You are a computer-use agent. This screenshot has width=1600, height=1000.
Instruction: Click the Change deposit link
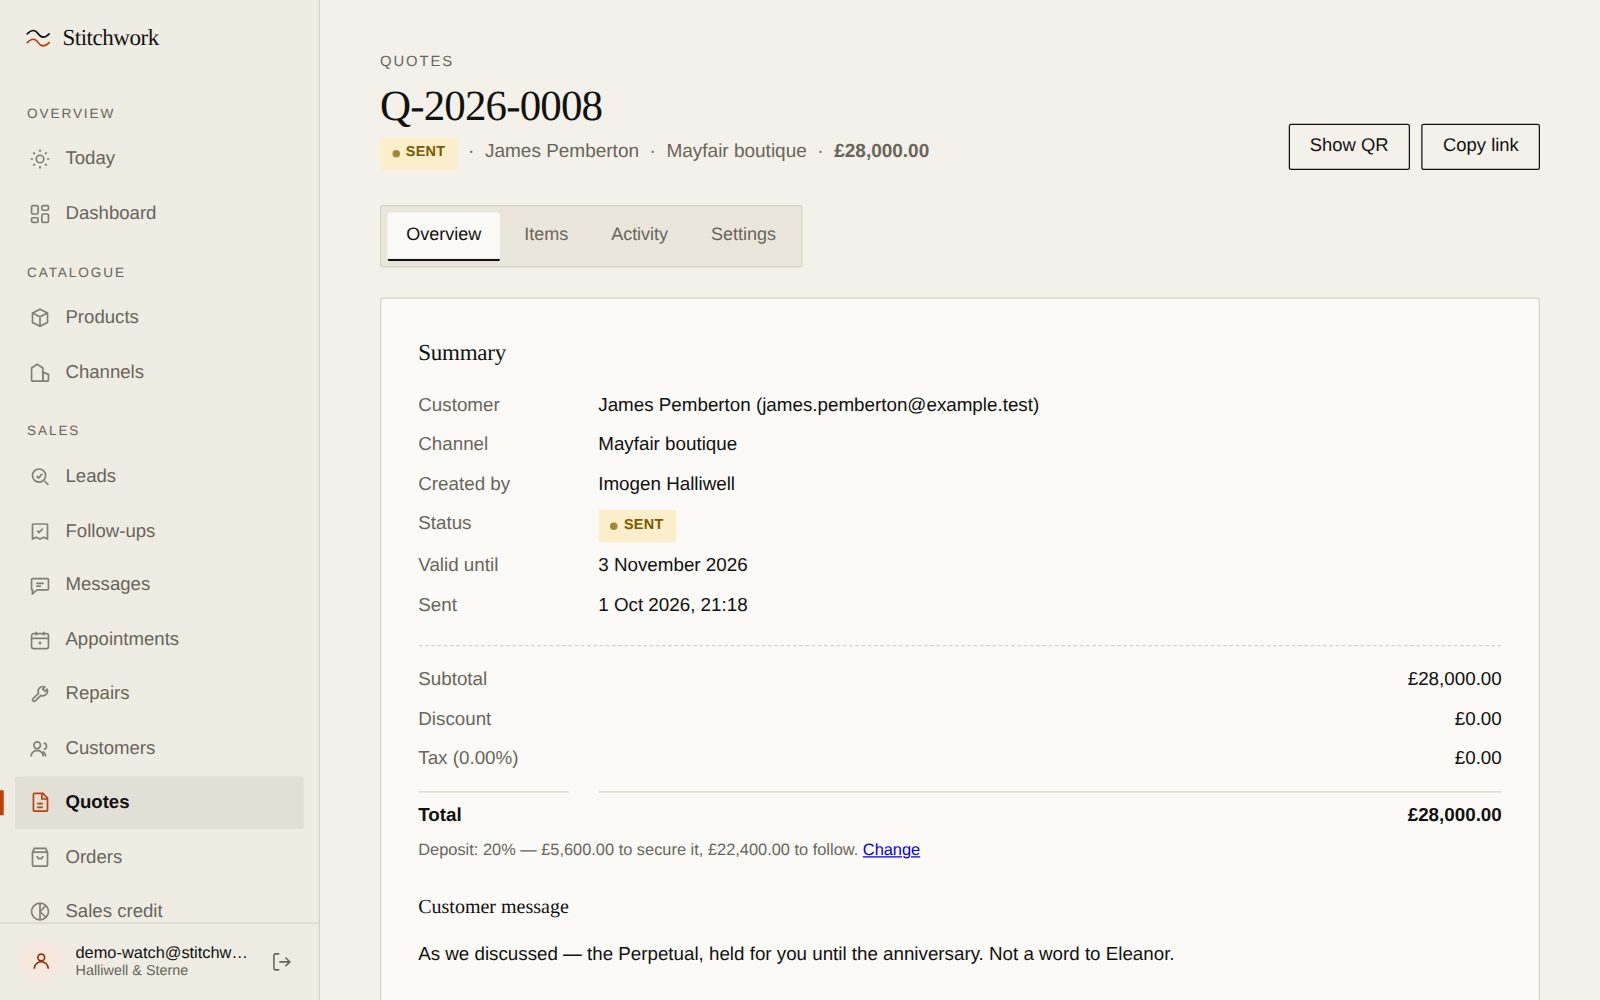coord(891,850)
